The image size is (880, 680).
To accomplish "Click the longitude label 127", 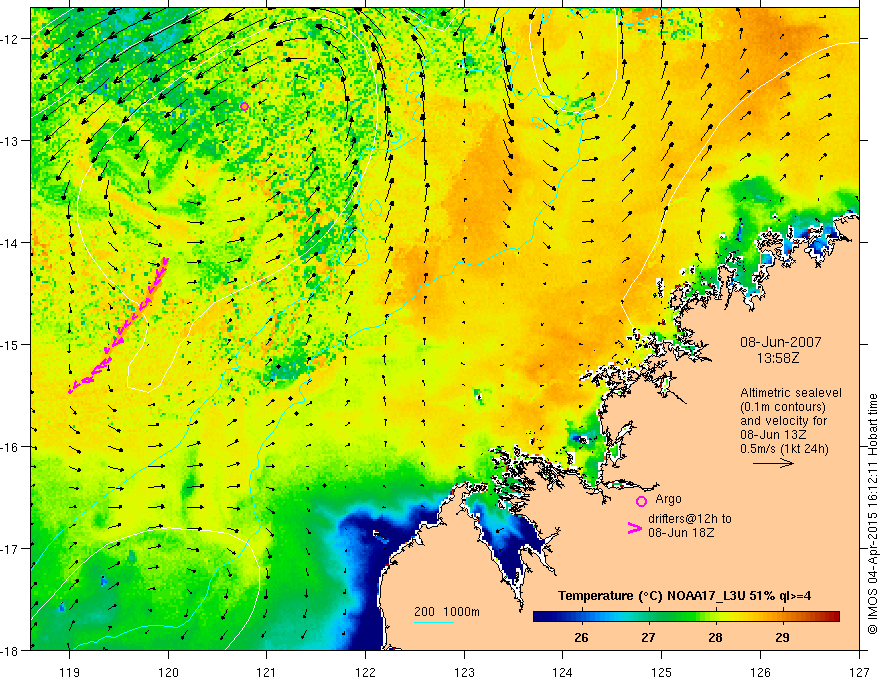I will point(859,672).
